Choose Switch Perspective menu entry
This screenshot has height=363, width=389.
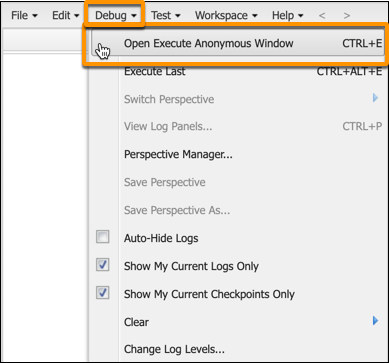[238, 99]
